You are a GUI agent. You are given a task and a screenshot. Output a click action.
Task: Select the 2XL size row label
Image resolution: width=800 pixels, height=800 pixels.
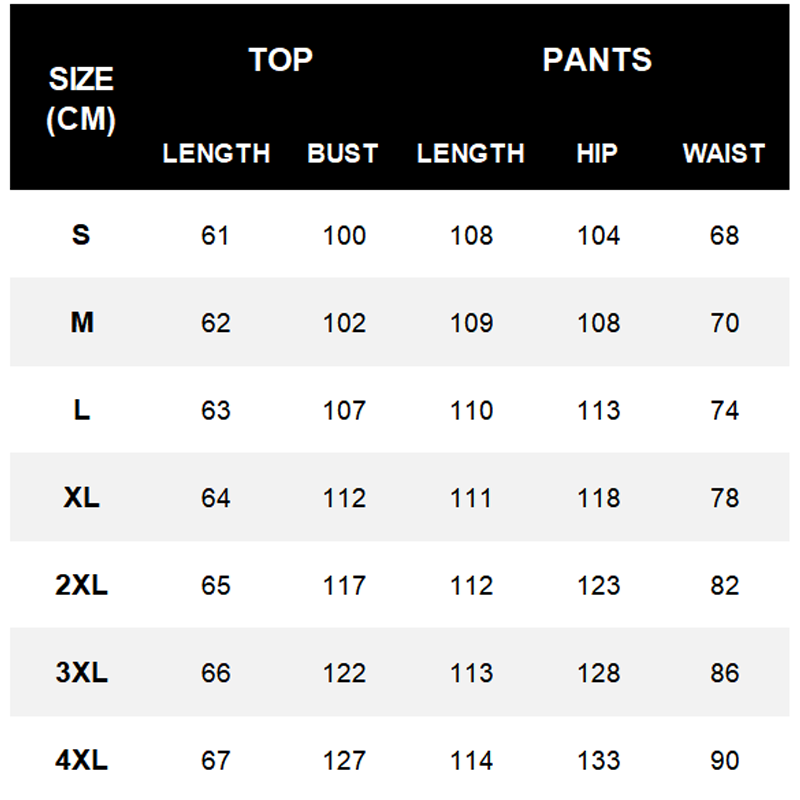(81, 585)
